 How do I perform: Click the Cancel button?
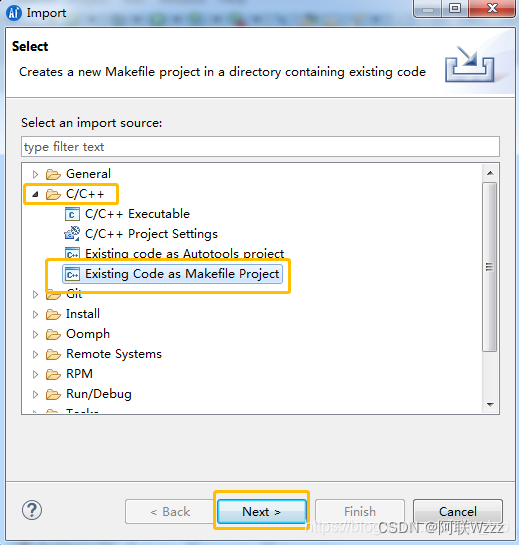point(458,512)
